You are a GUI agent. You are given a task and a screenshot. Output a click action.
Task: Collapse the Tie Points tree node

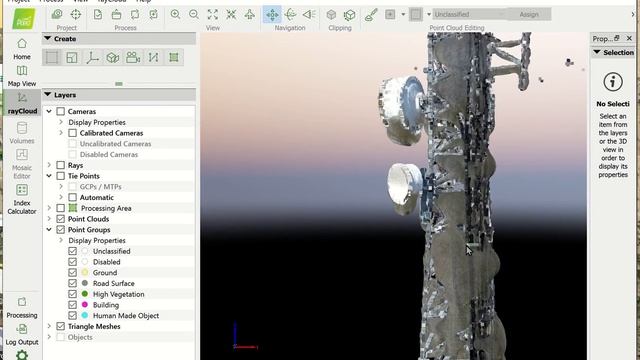pyautogui.click(x=49, y=176)
